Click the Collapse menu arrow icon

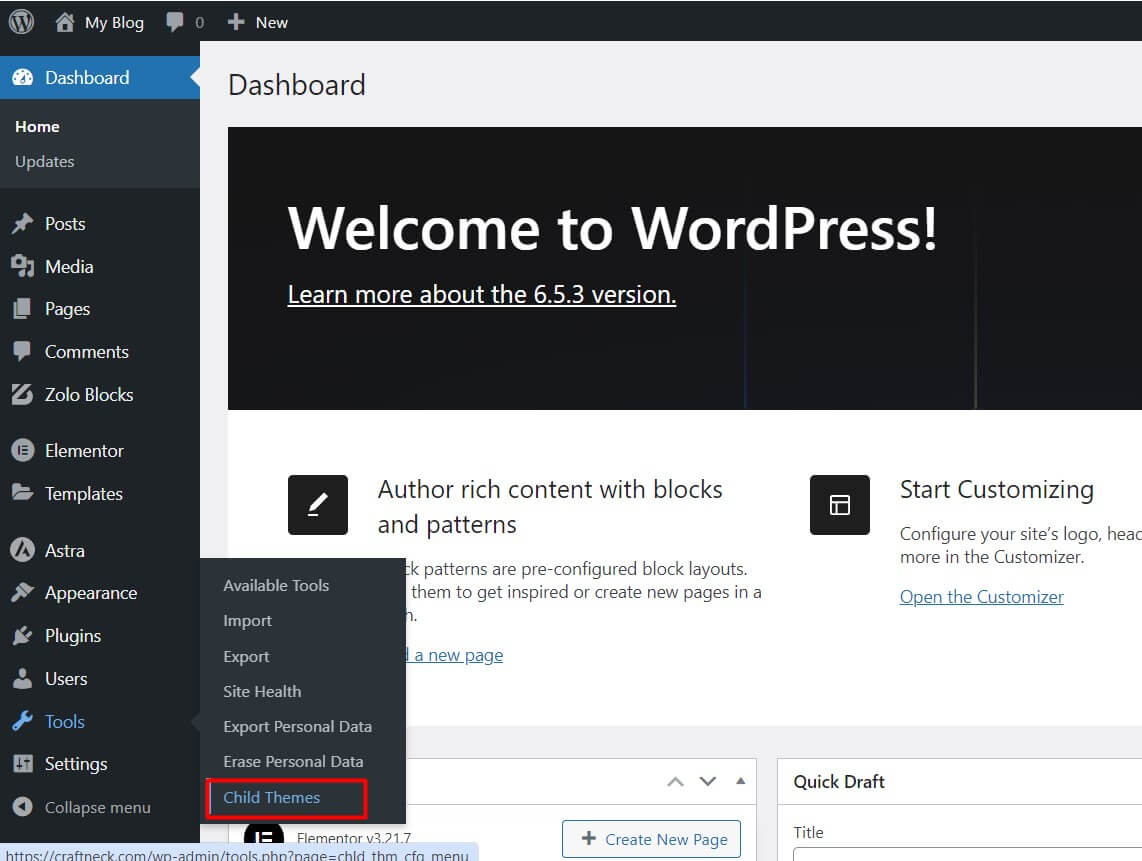tap(23, 806)
